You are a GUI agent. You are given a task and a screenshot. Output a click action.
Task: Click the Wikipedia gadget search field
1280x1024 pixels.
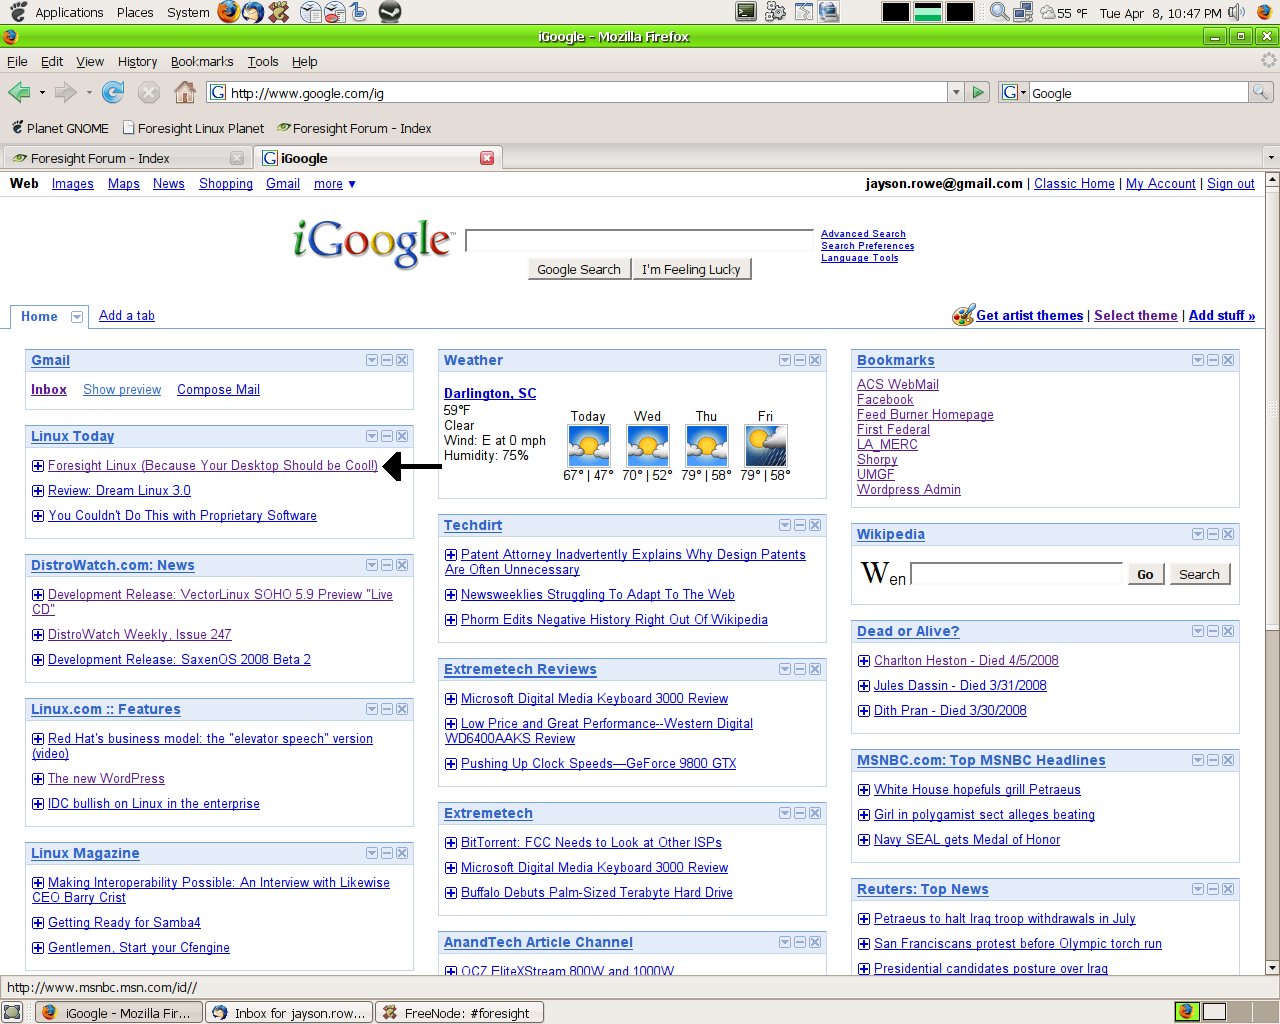pyautogui.click(x=1016, y=573)
